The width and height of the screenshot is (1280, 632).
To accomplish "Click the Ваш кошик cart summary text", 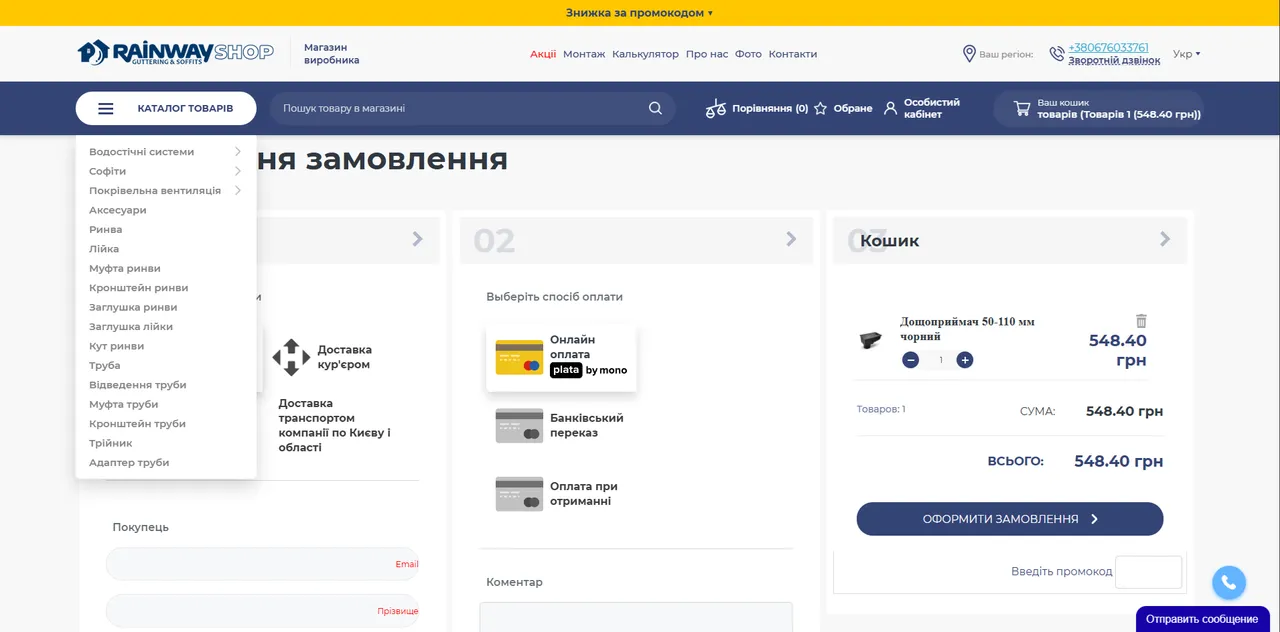I will 1119,108.
